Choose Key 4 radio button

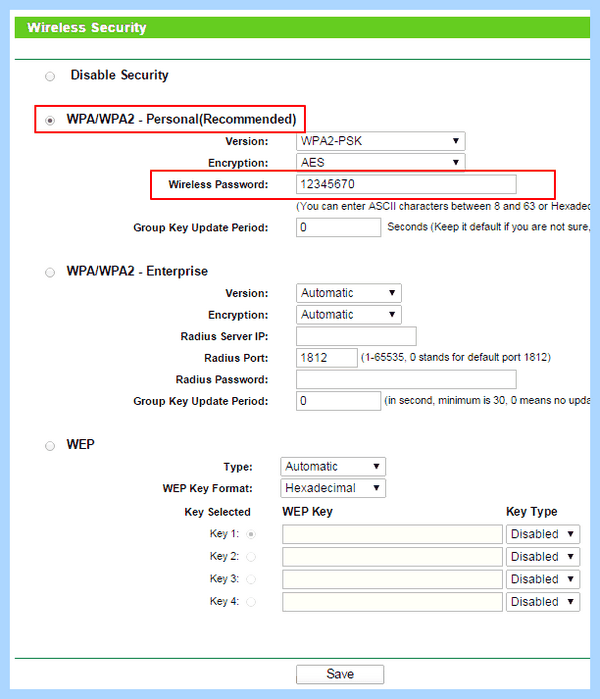pyautogui.click(x=251, y=602)
